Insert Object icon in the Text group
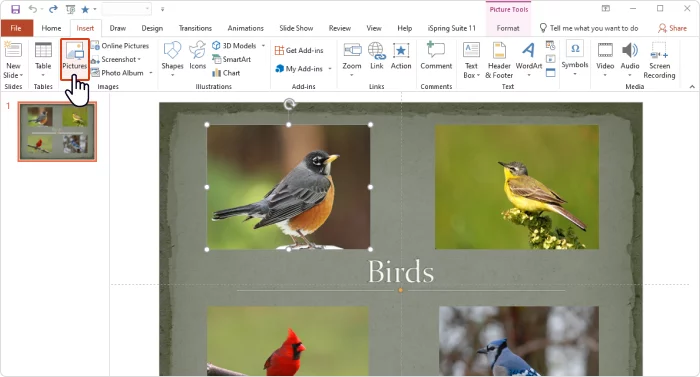 550,72
